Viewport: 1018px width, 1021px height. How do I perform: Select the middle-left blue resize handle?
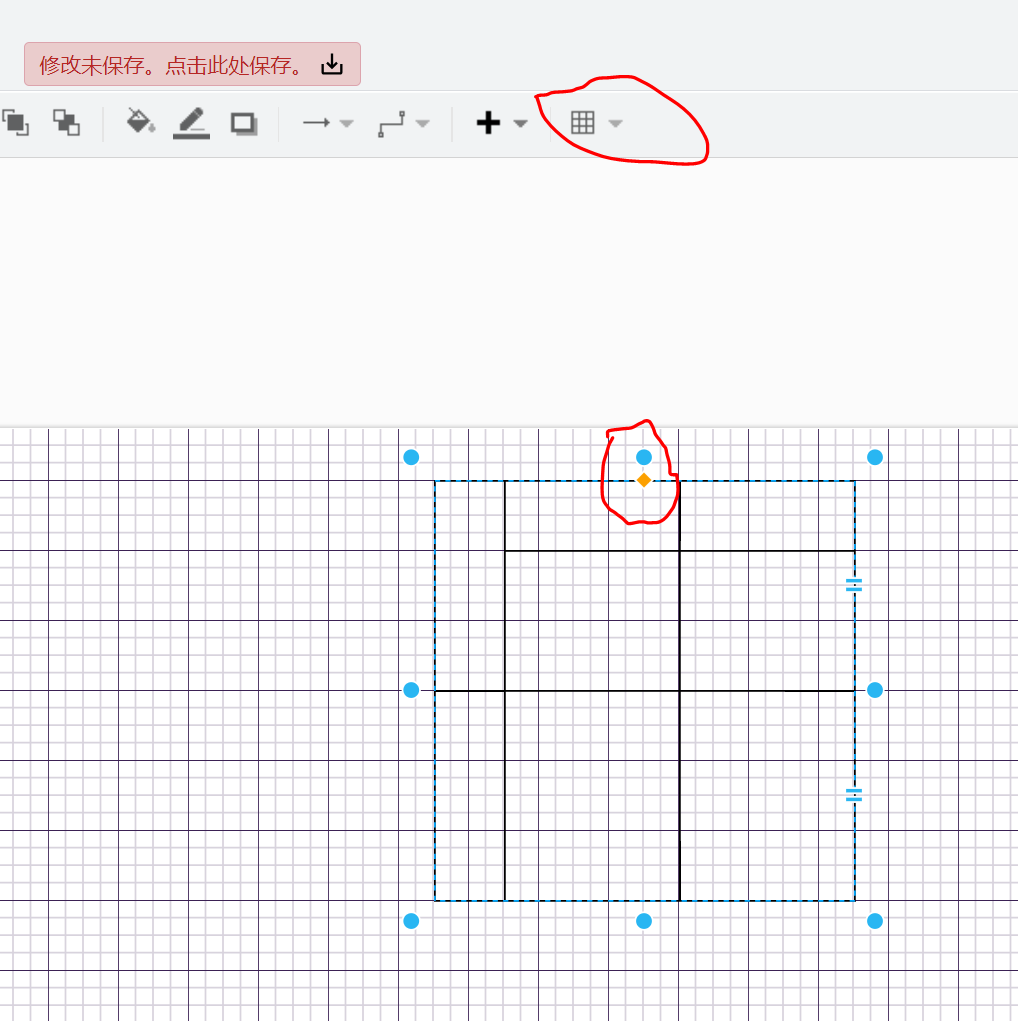point(411,690)
